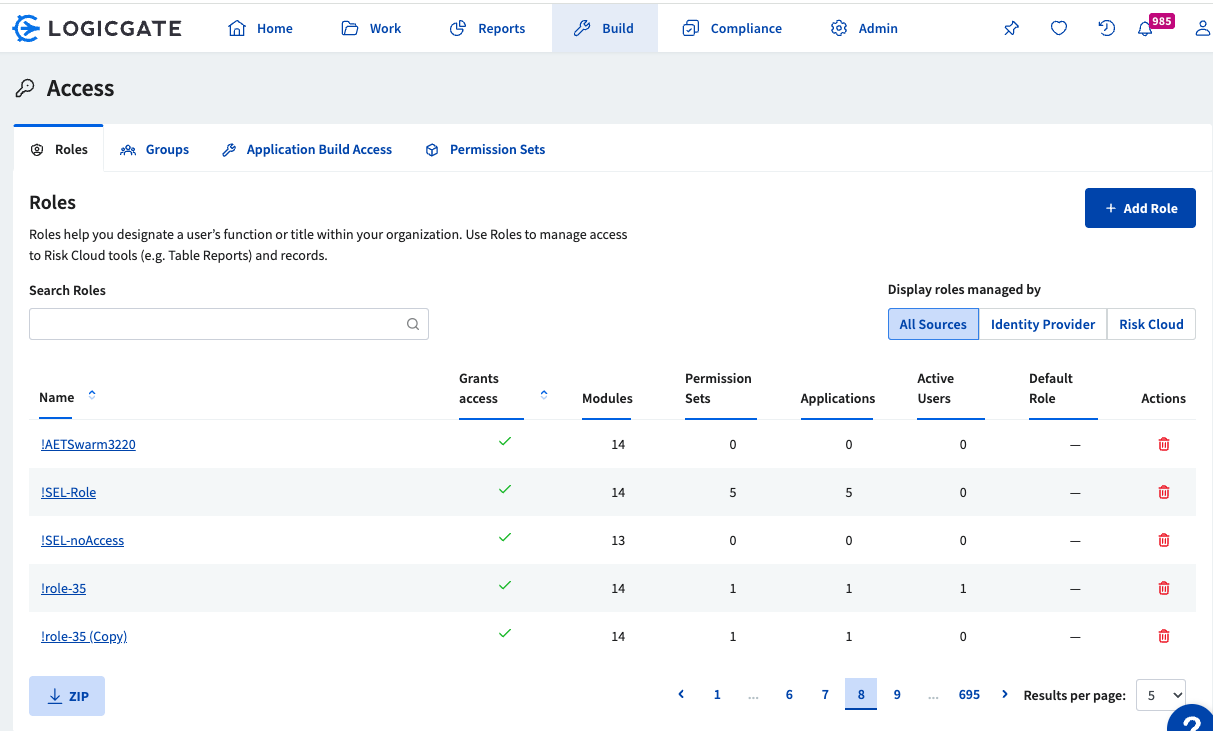The image size is (1213, 731).
Task: Click the Default Role column header
Action: click(1051, 388)
